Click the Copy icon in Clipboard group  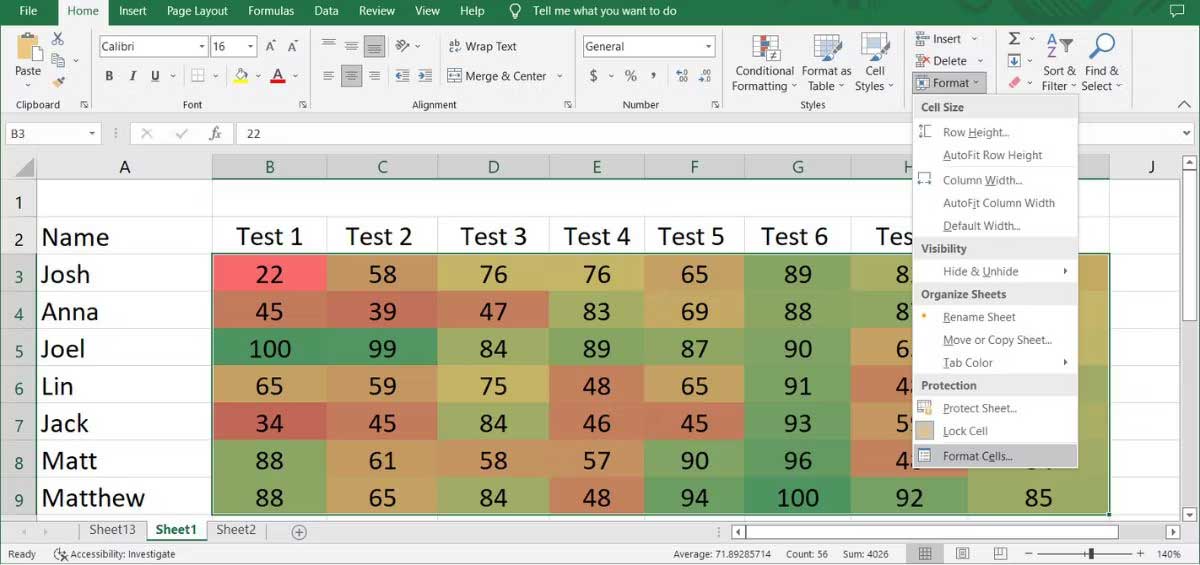click(57, 60)
